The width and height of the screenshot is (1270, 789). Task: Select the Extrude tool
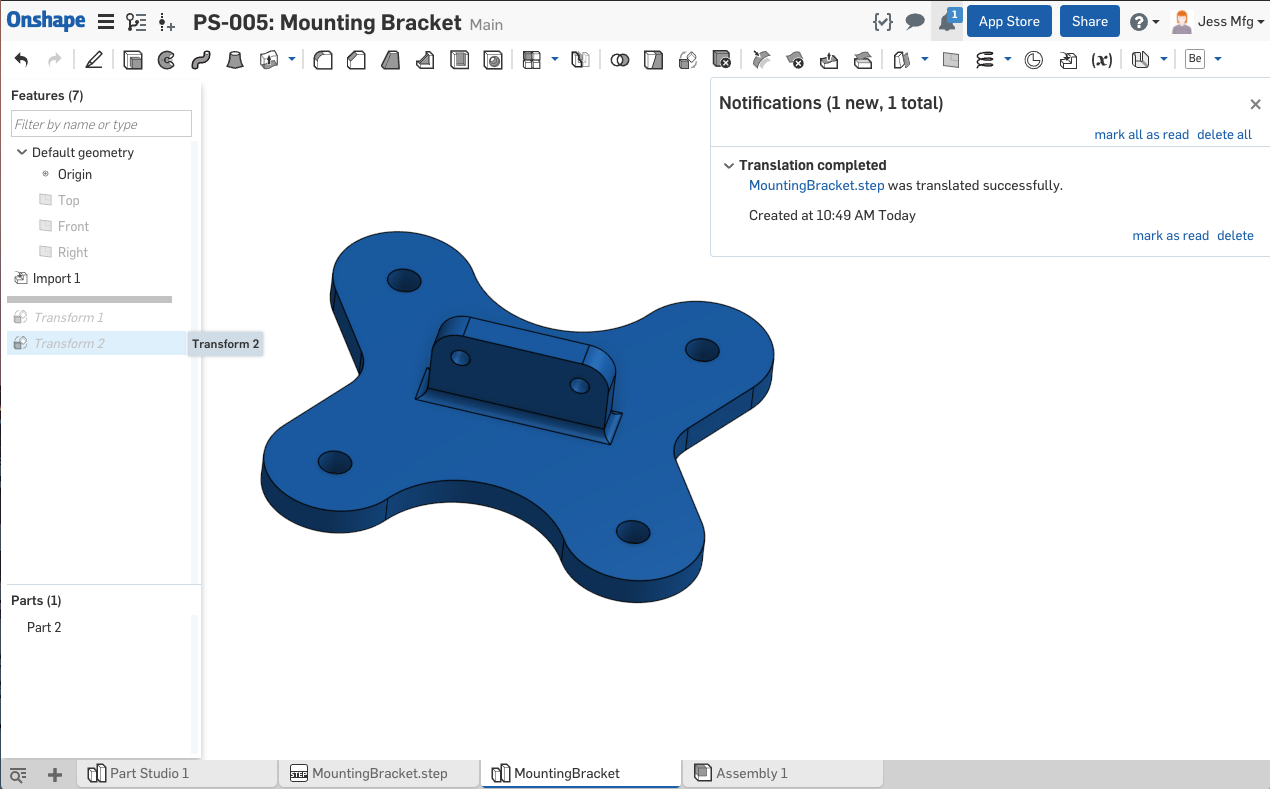[x=133, y=60]
